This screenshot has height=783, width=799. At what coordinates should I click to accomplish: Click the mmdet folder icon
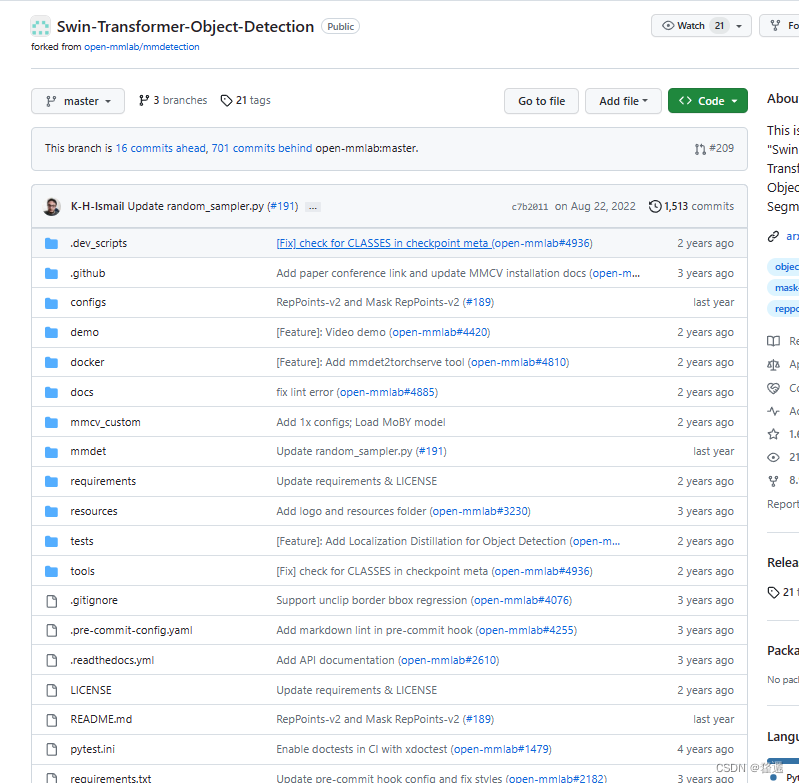51,452
